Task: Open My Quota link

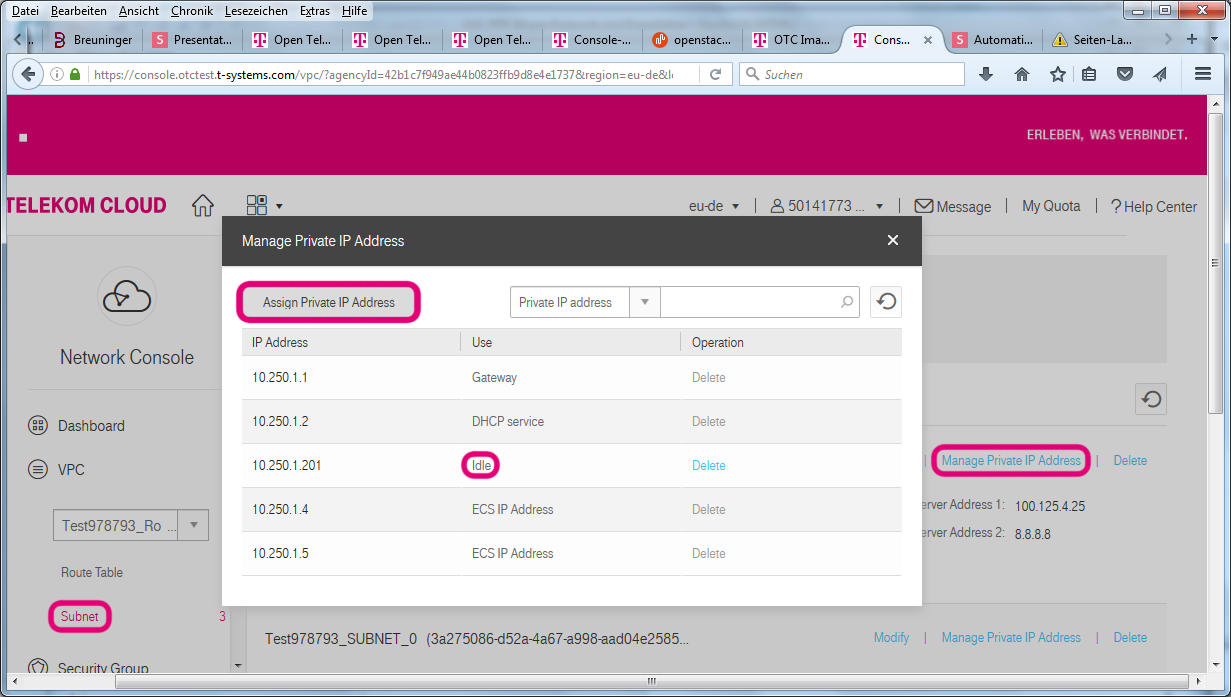Action: pyautogui.click(x=1051, y=206)
